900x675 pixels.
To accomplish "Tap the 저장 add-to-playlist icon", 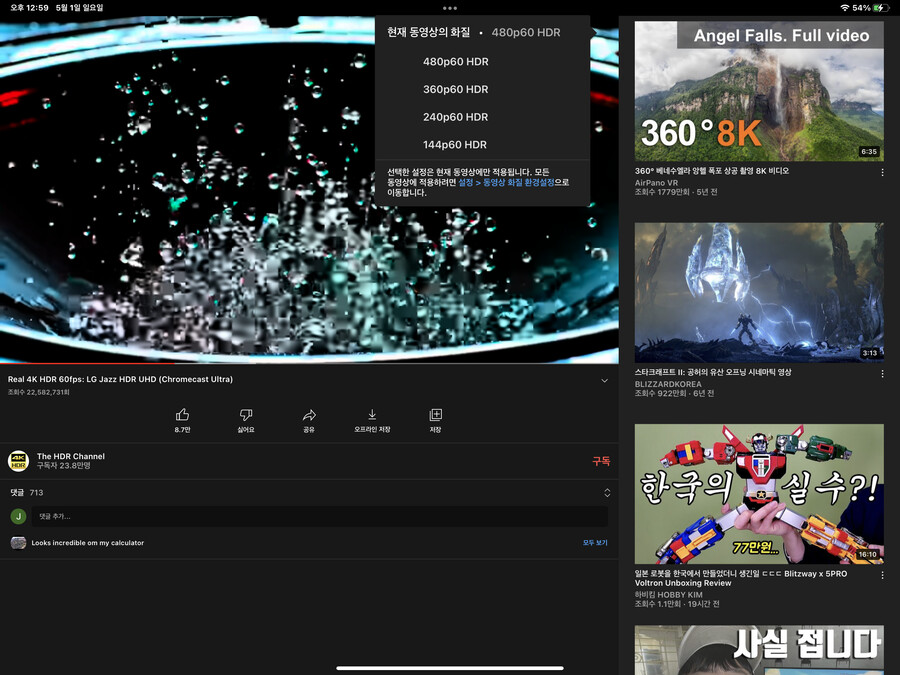I will [435, 415].
